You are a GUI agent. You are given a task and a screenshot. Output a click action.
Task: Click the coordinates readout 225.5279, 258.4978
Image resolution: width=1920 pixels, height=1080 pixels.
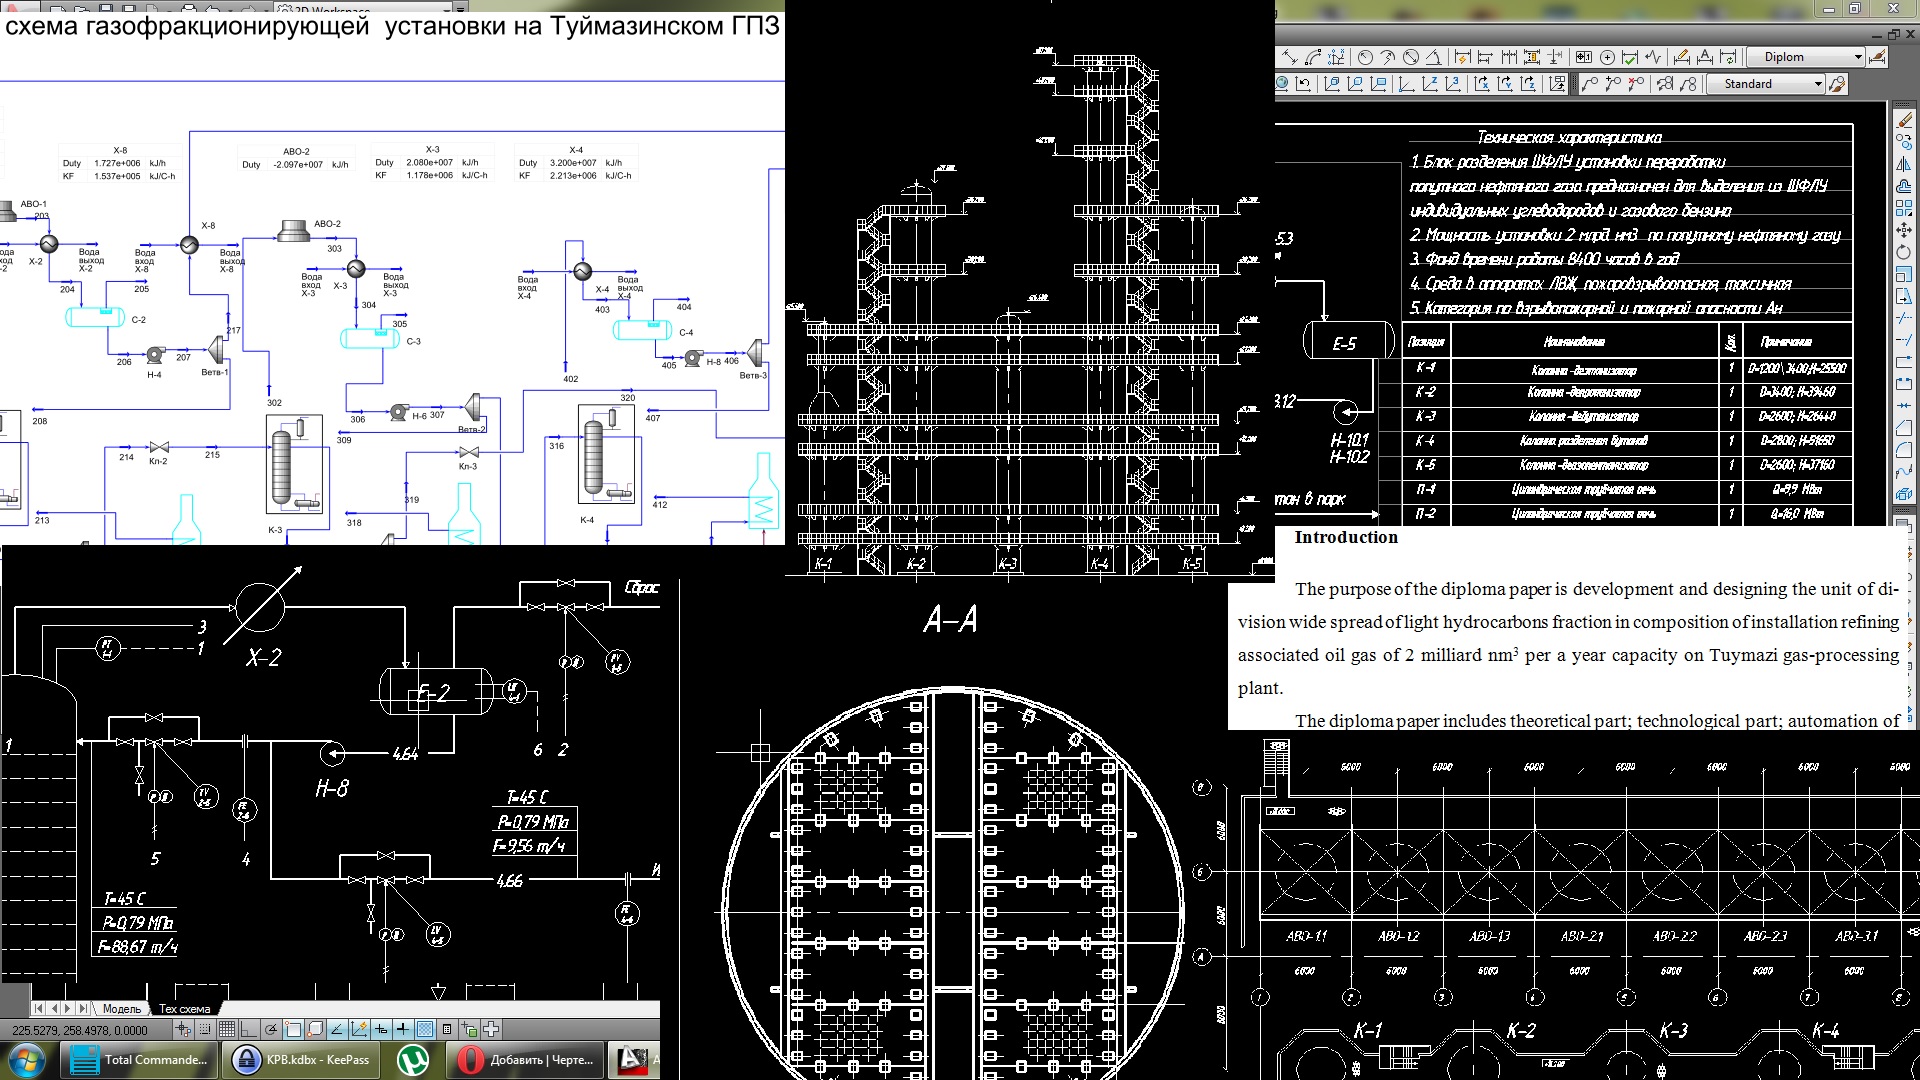80,1030
